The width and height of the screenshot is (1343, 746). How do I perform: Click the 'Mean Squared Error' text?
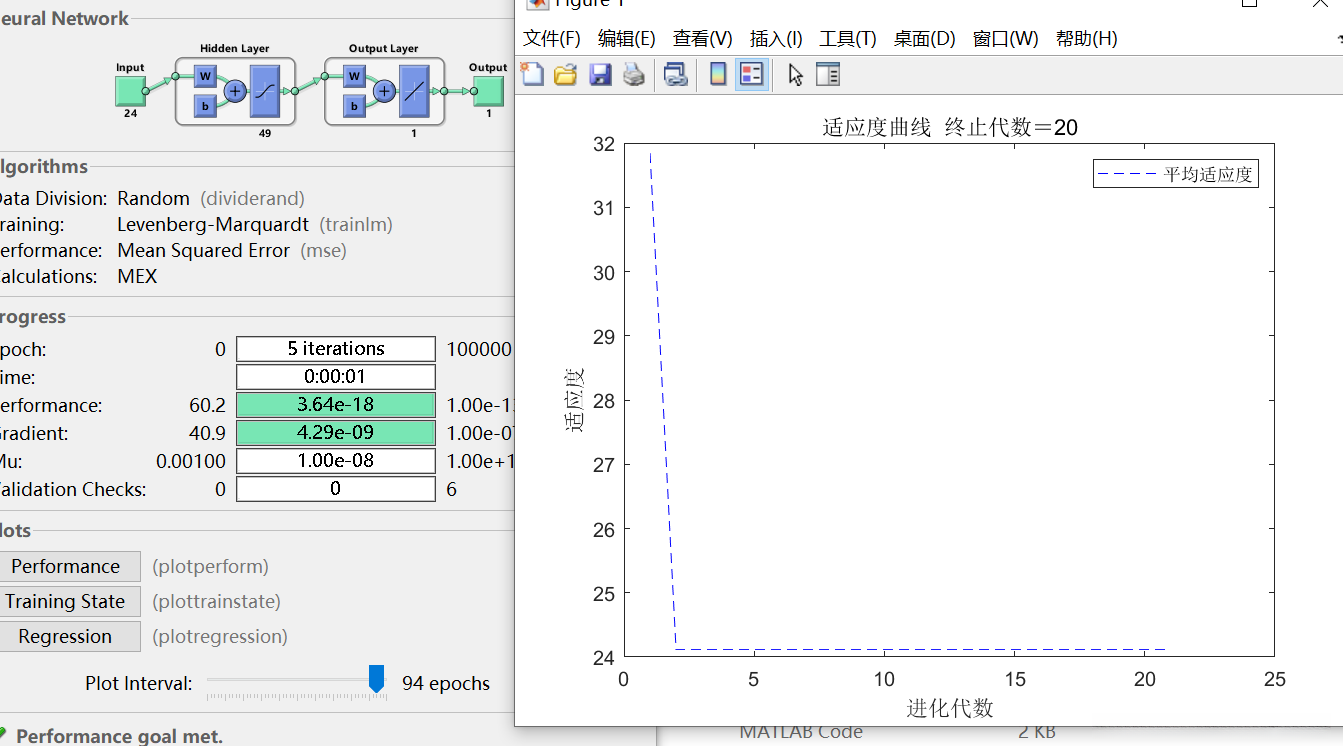point(204,251)
